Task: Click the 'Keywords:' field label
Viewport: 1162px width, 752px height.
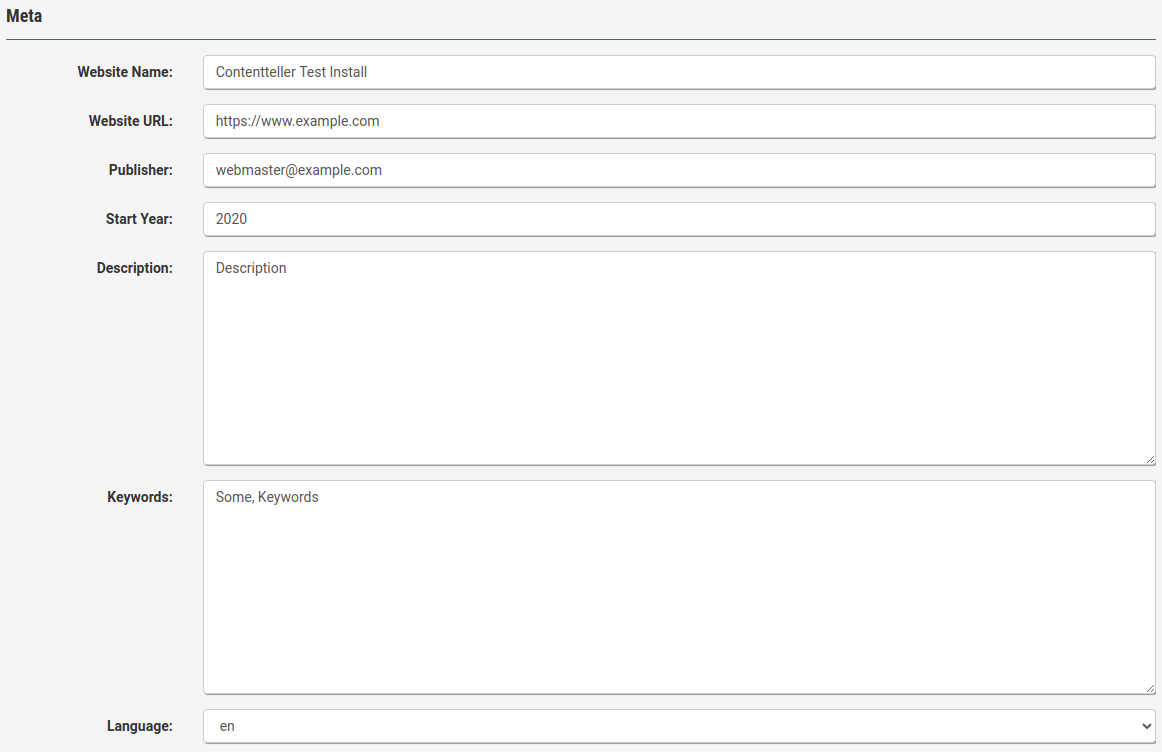Action: pos(140,497)
